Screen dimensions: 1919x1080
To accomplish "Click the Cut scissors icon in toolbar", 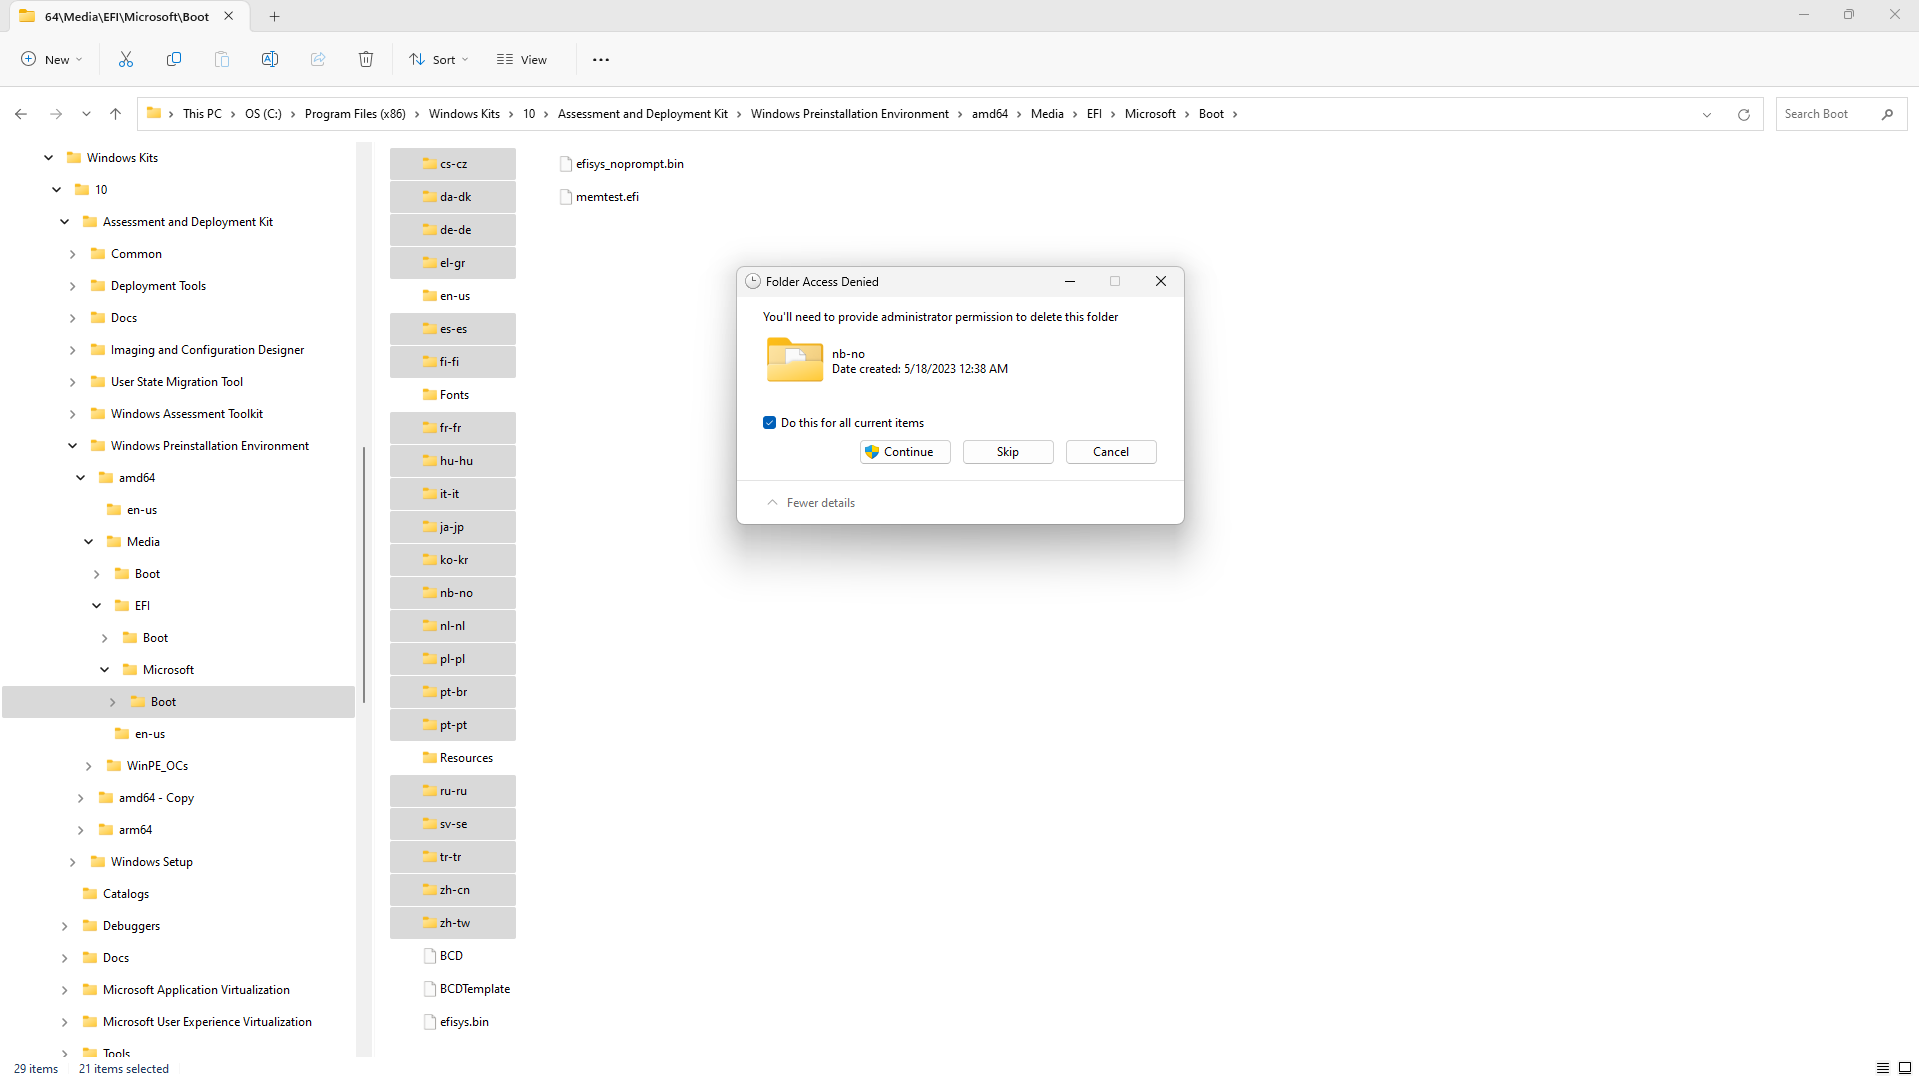I will [x=126, y=60].
